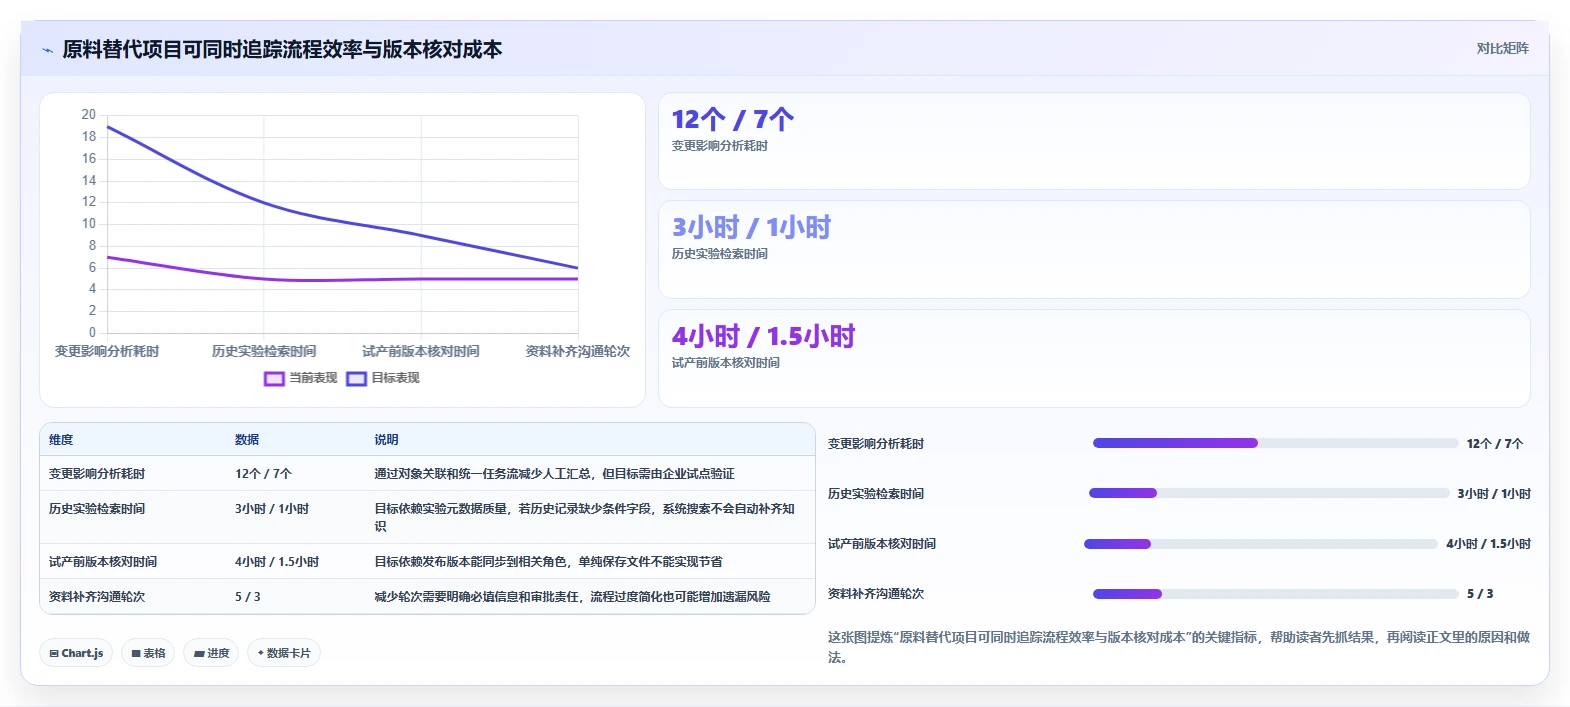Toggle the 目标表现 legend swatch

coord(356,379)
